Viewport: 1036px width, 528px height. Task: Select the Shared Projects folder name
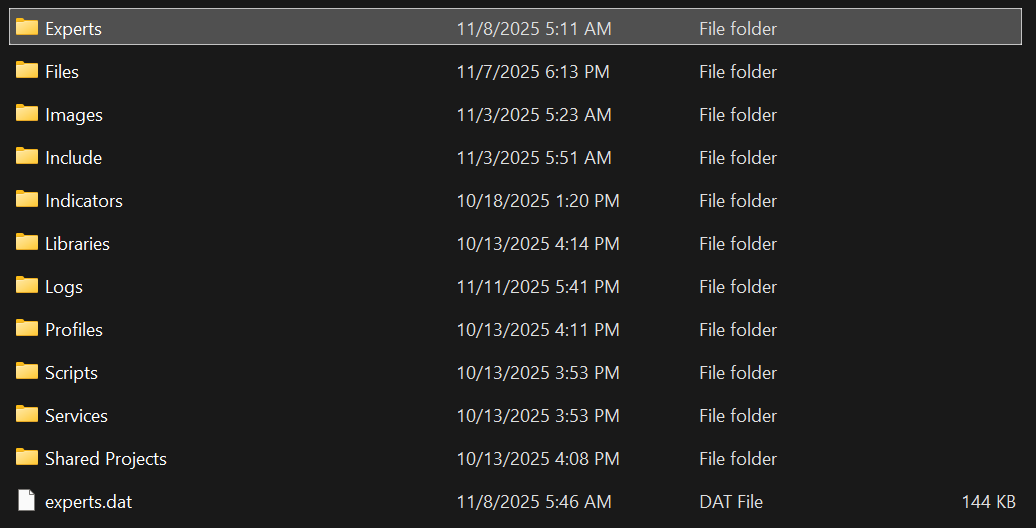tap(105, 458)
